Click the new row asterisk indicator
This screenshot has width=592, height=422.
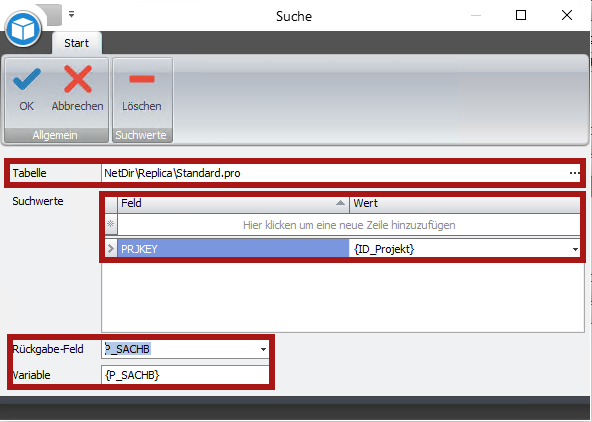[111, 224]
